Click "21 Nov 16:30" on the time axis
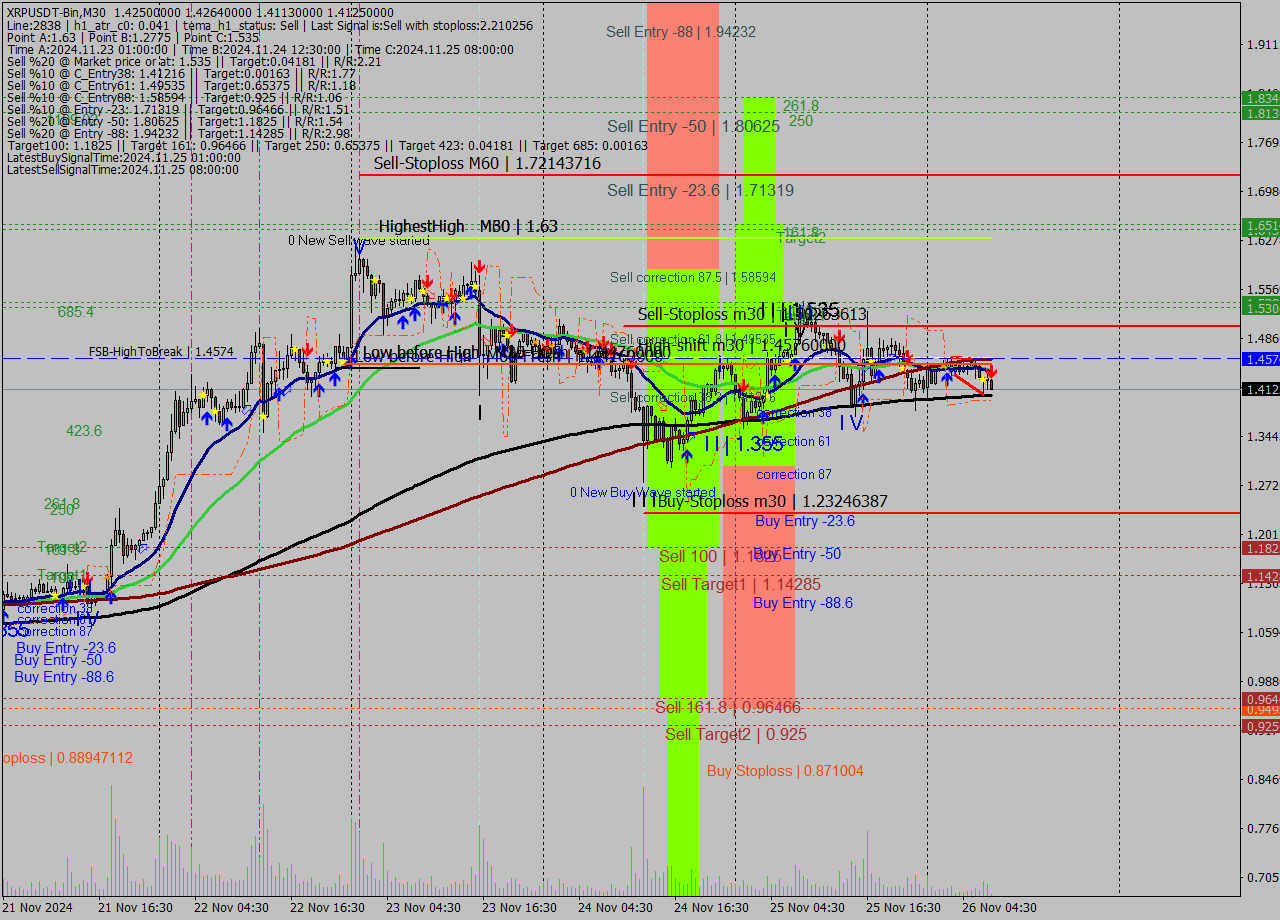 [x=133, y=908]
